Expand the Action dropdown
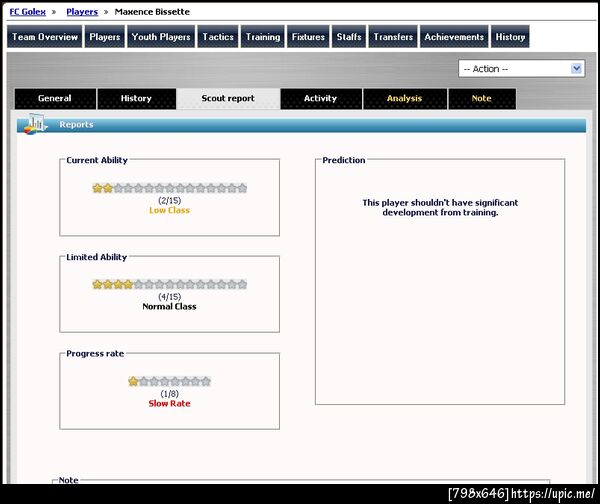This screenshot has height=504, width=600. (x=522, y=69)
